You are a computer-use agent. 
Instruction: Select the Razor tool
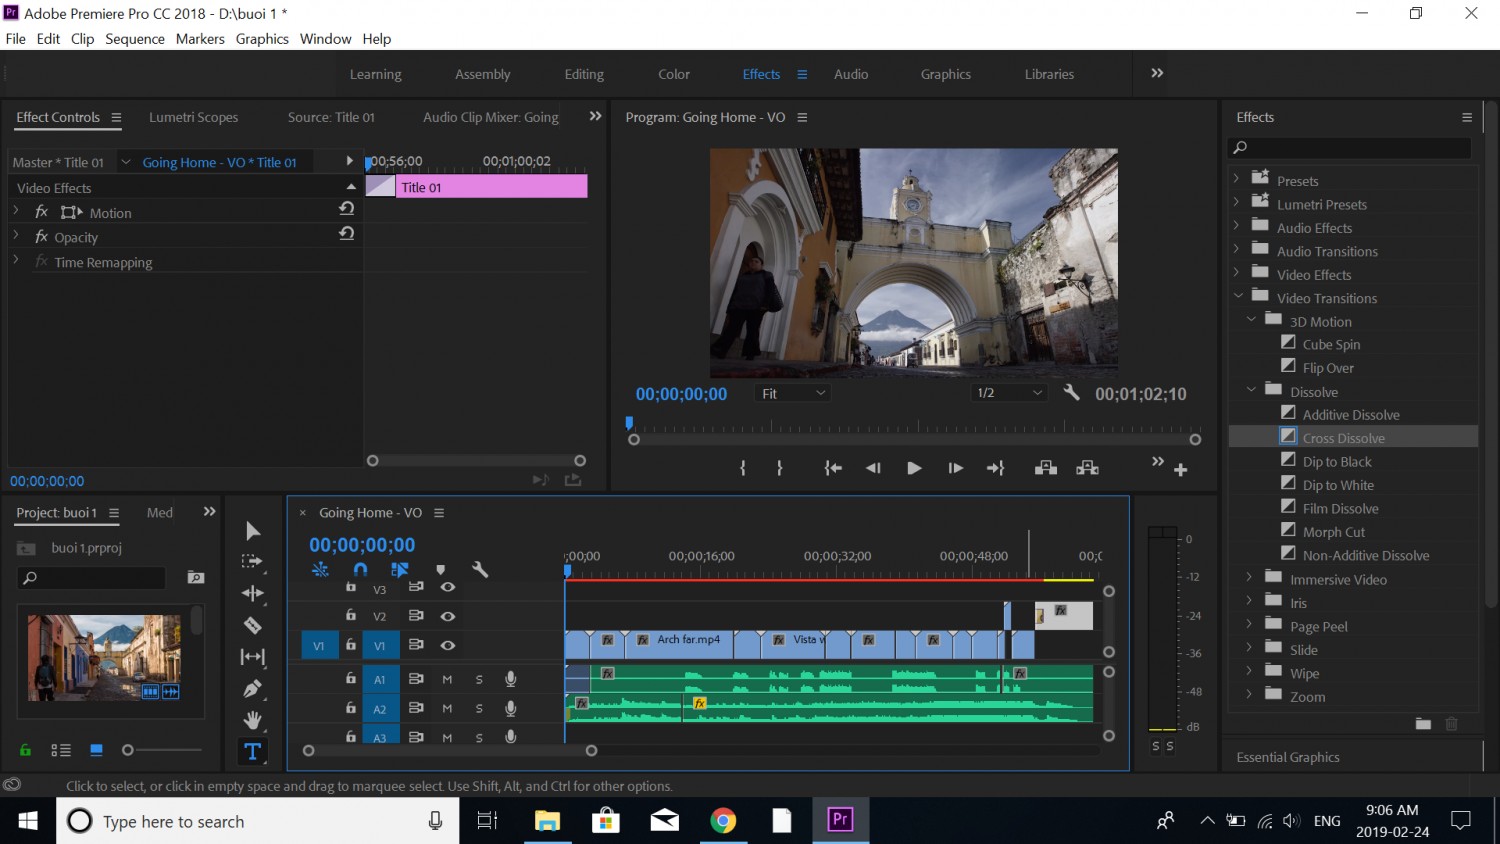click(253, 625)
